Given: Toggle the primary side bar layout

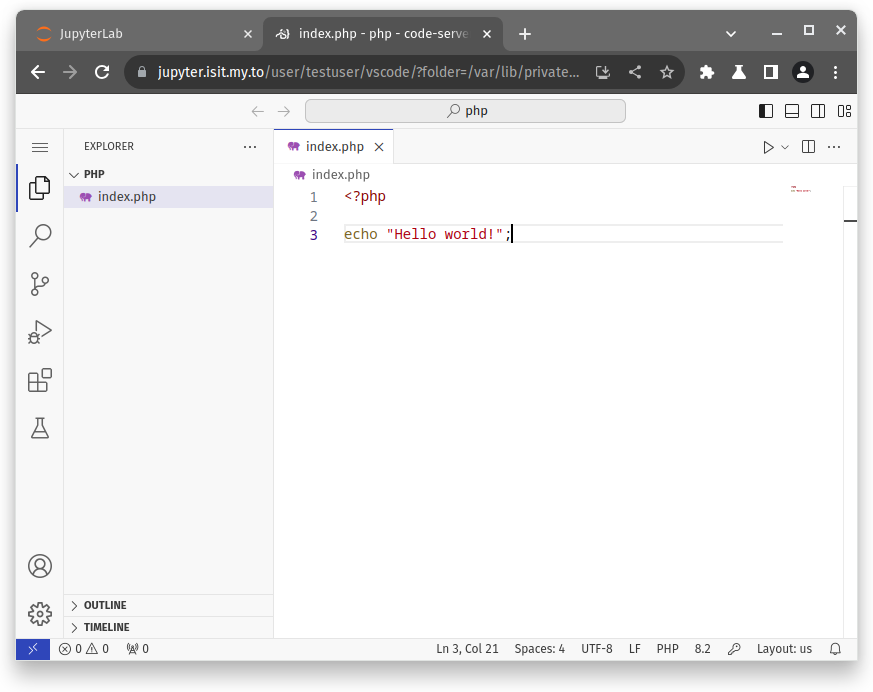Looking at the screenshot, I should [x=766, y=111].
